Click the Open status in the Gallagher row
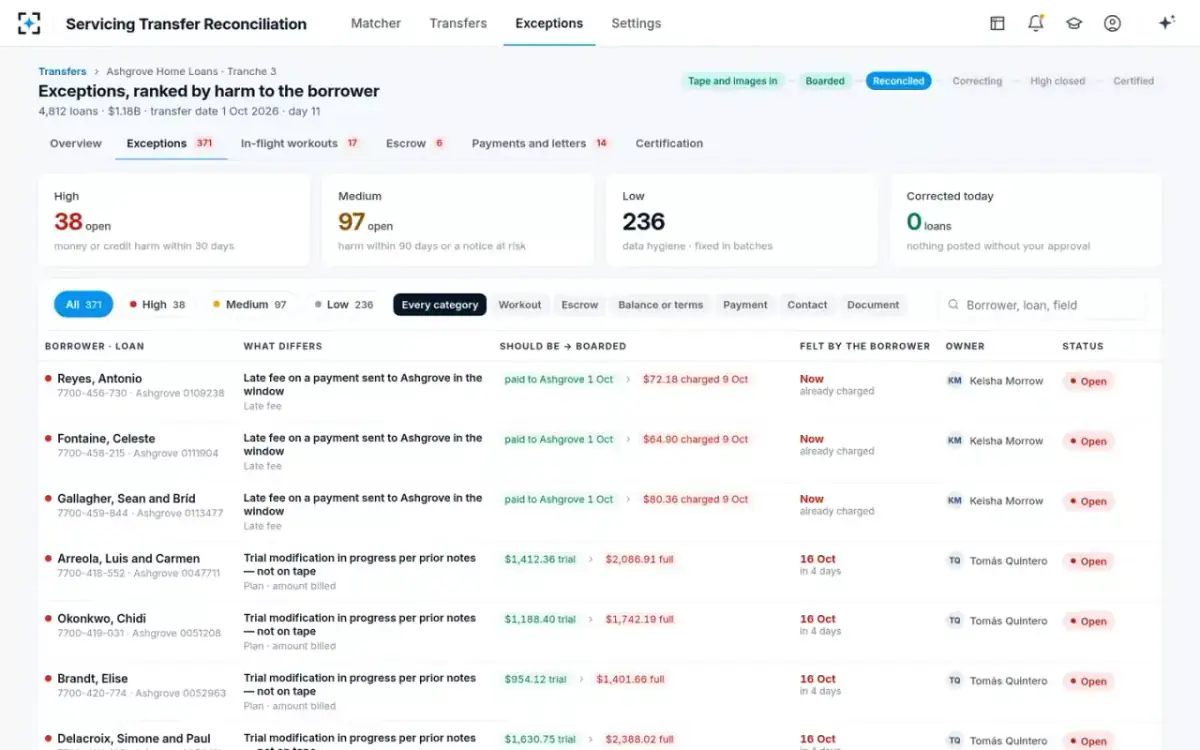Viewport: 1200px width, 750px height. pyautogui.click(x=1088, y=501)
